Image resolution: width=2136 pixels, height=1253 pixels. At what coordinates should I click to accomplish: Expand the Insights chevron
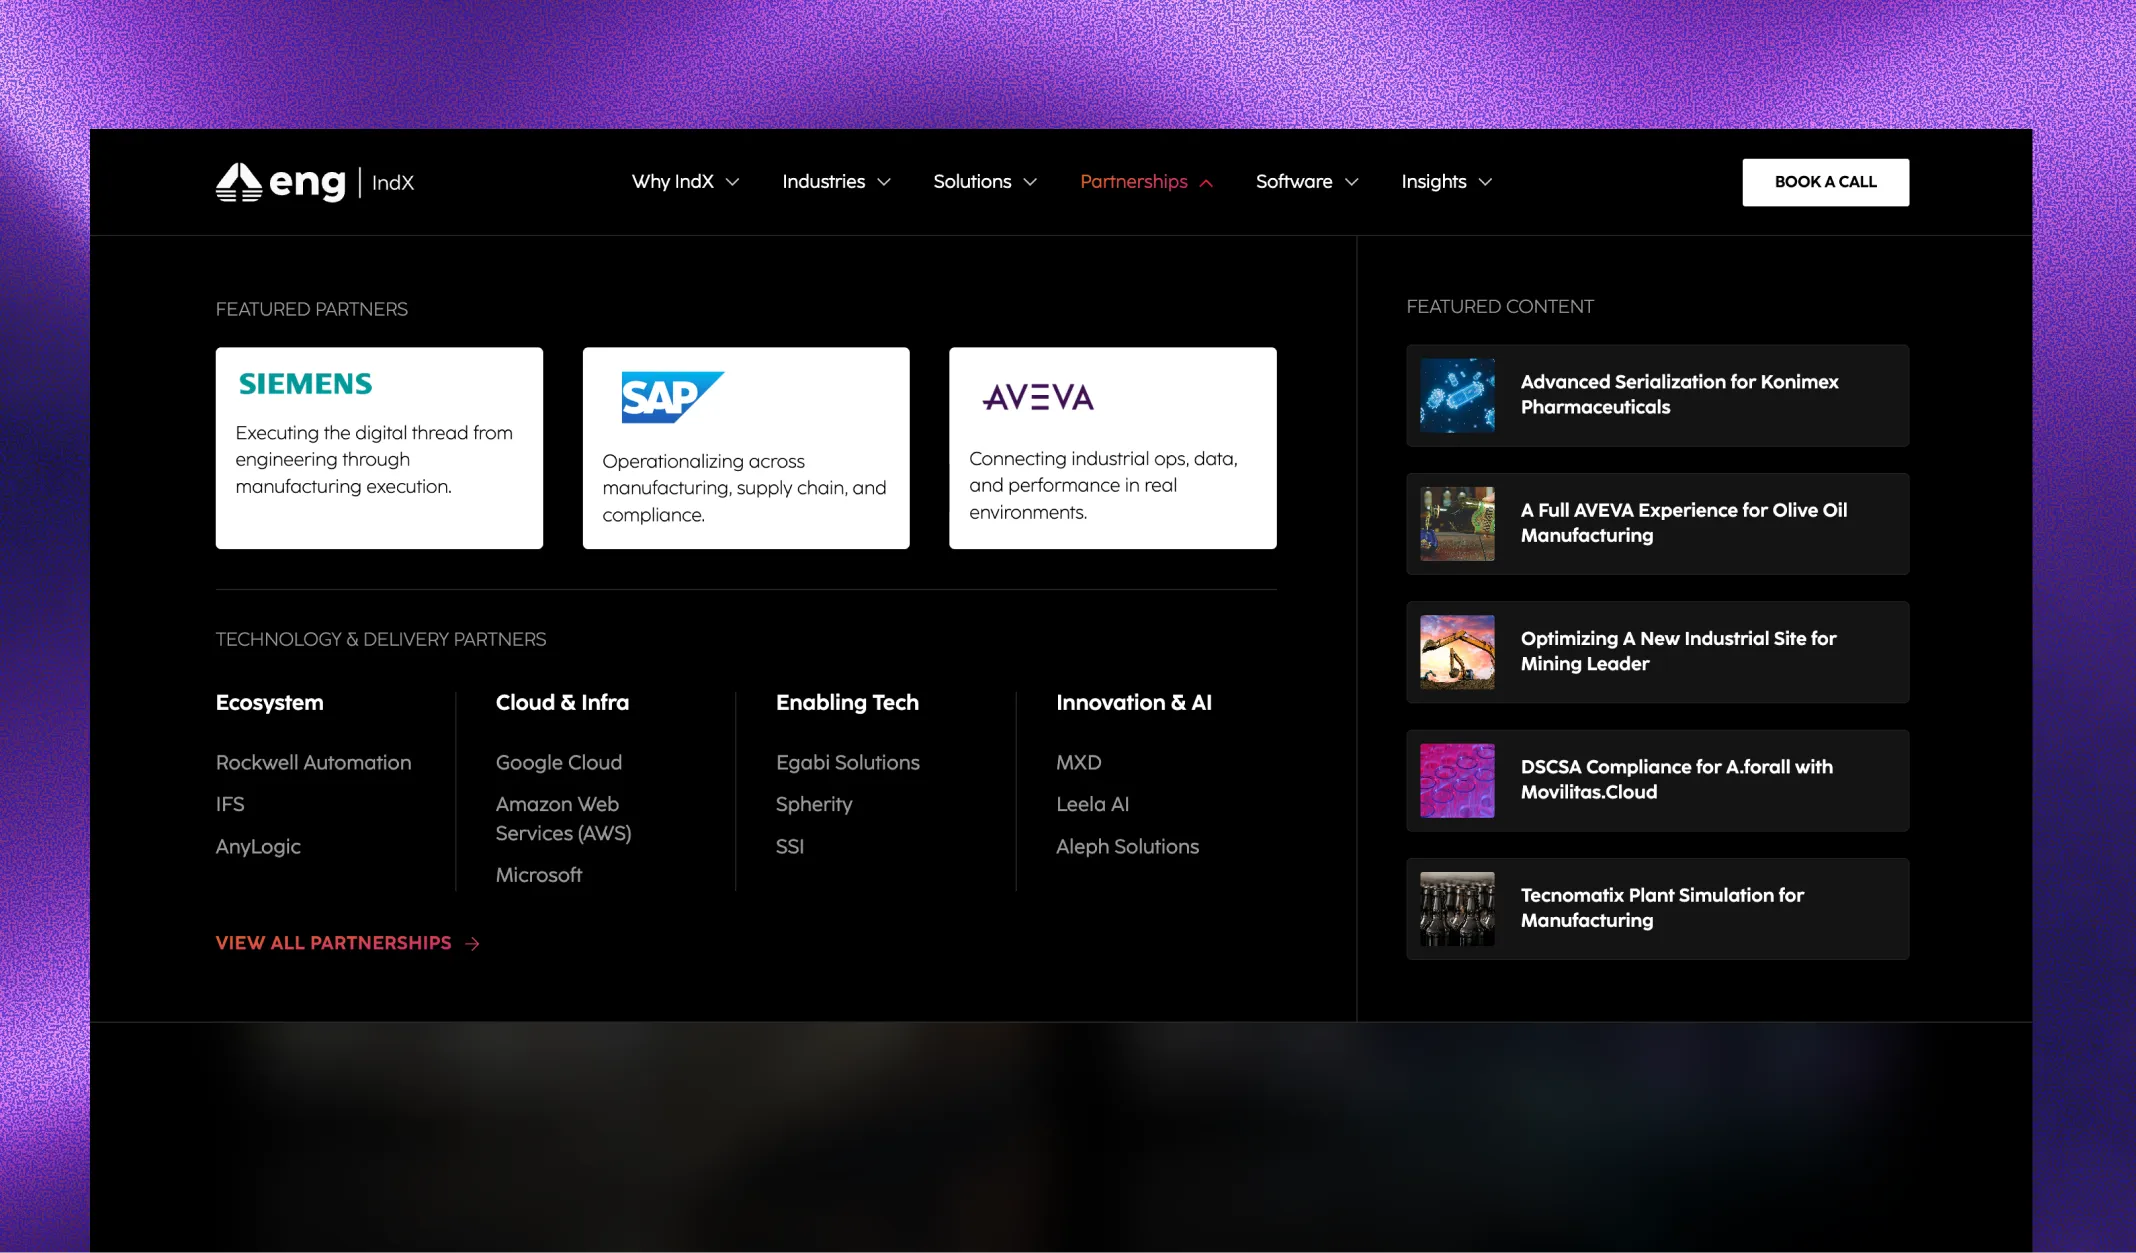[x=1485, y=182]
